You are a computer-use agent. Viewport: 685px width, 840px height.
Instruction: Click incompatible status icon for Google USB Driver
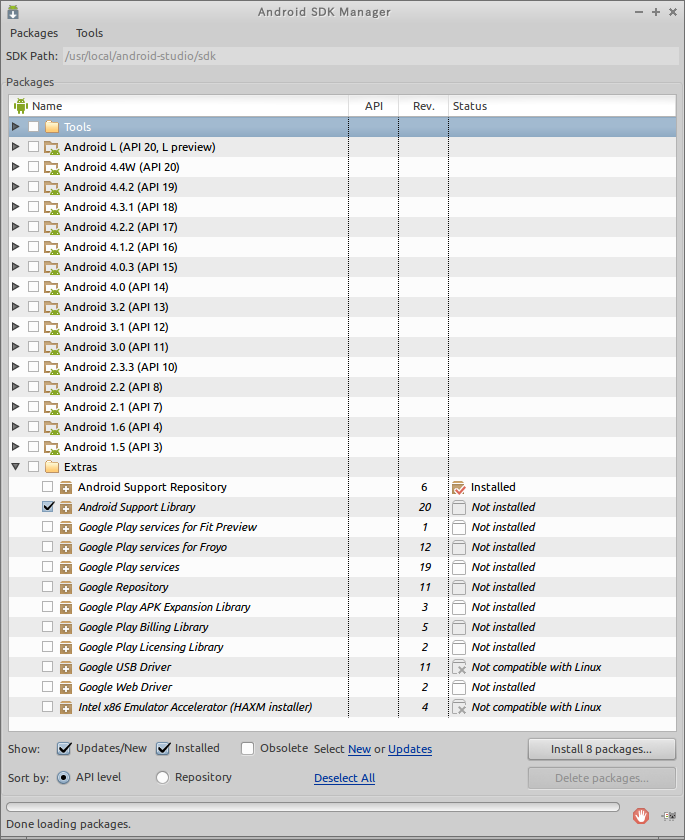click(x=459, y=668)
